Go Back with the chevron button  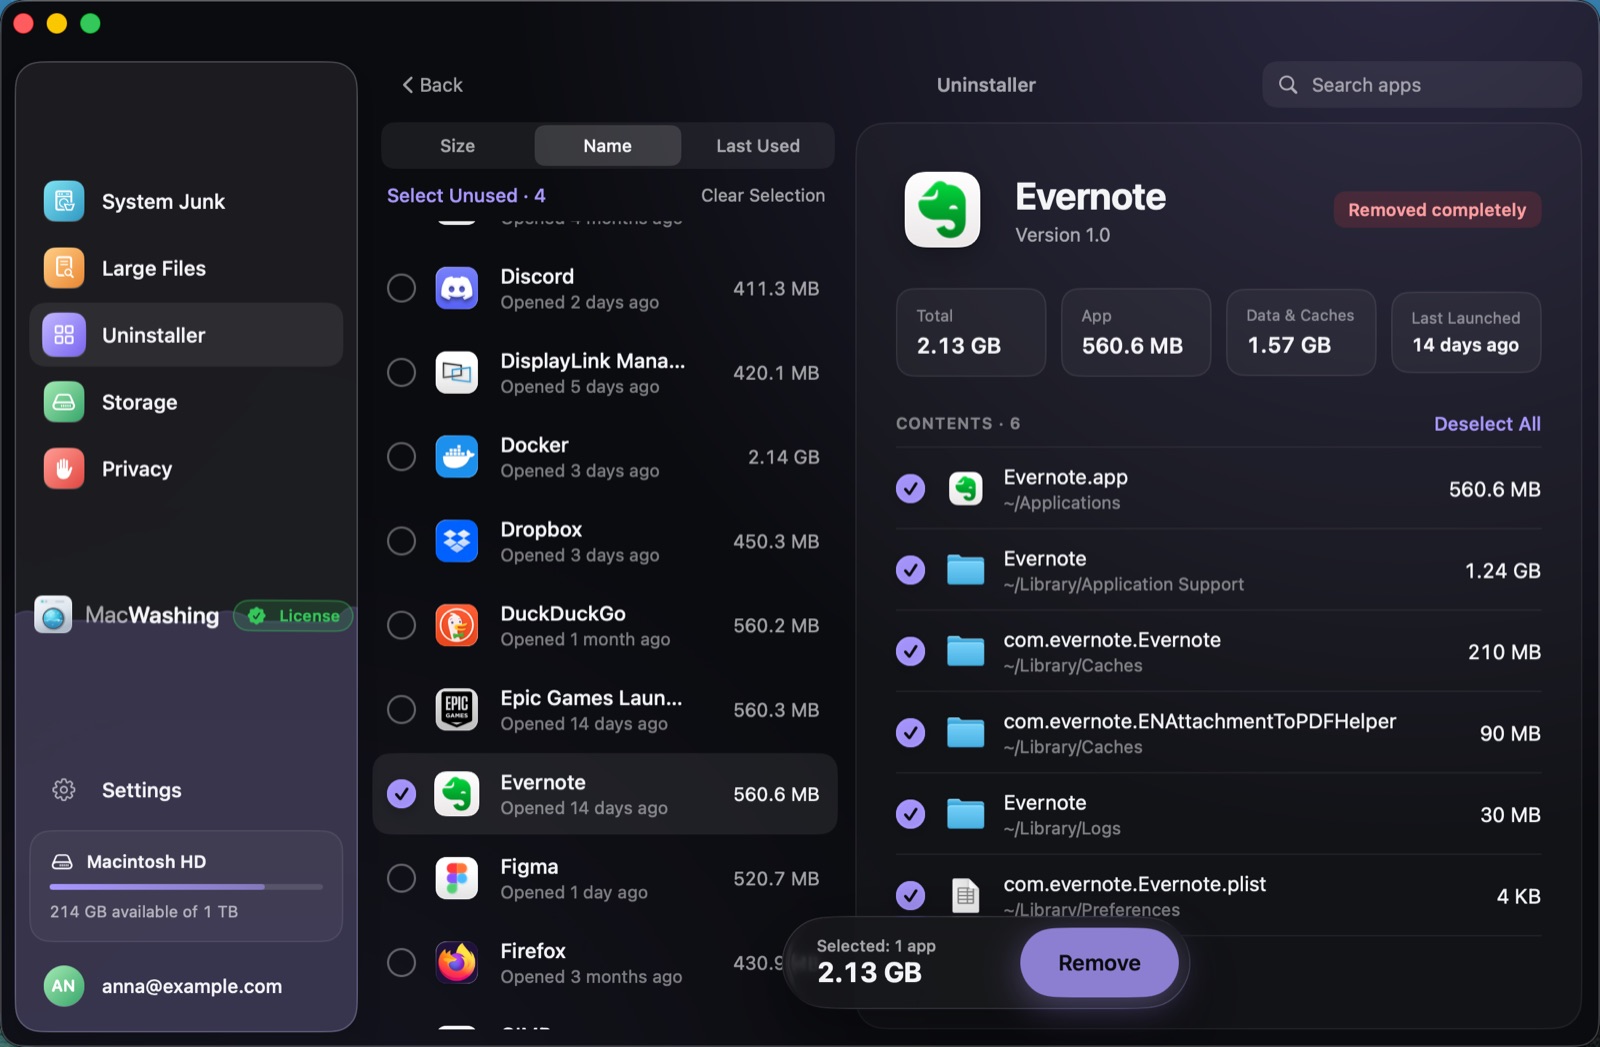coord(432,85)
